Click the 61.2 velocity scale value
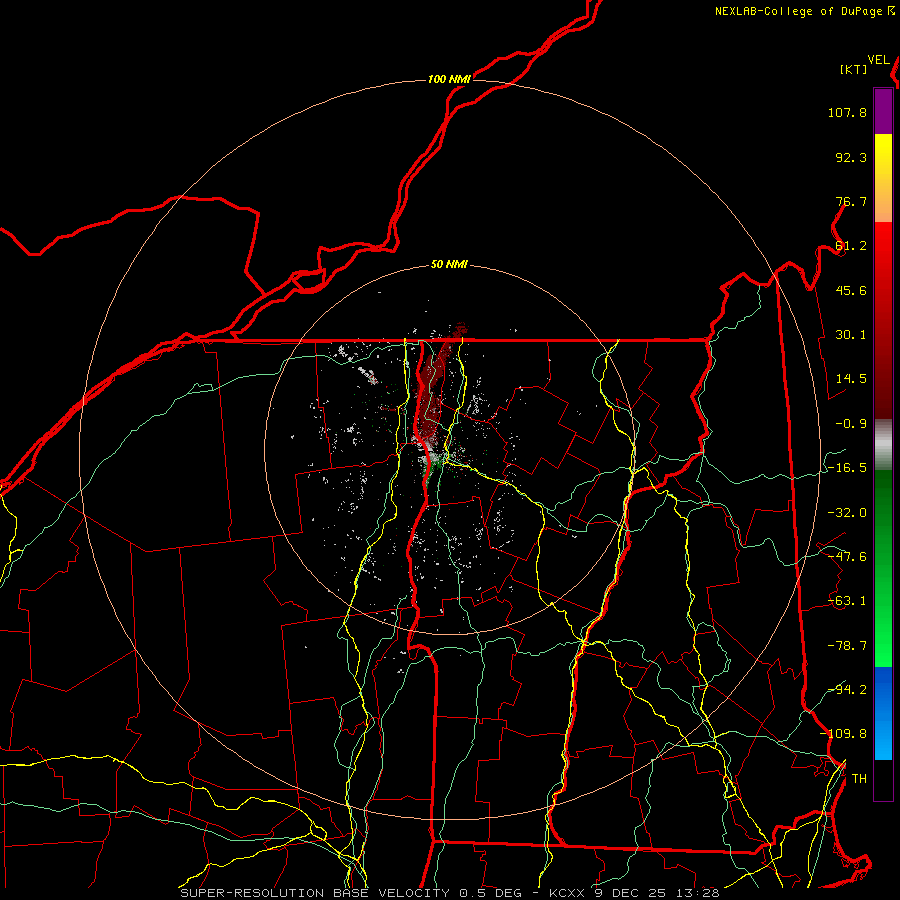This screenshot has width=900, height=900. (x=851, y=246)
